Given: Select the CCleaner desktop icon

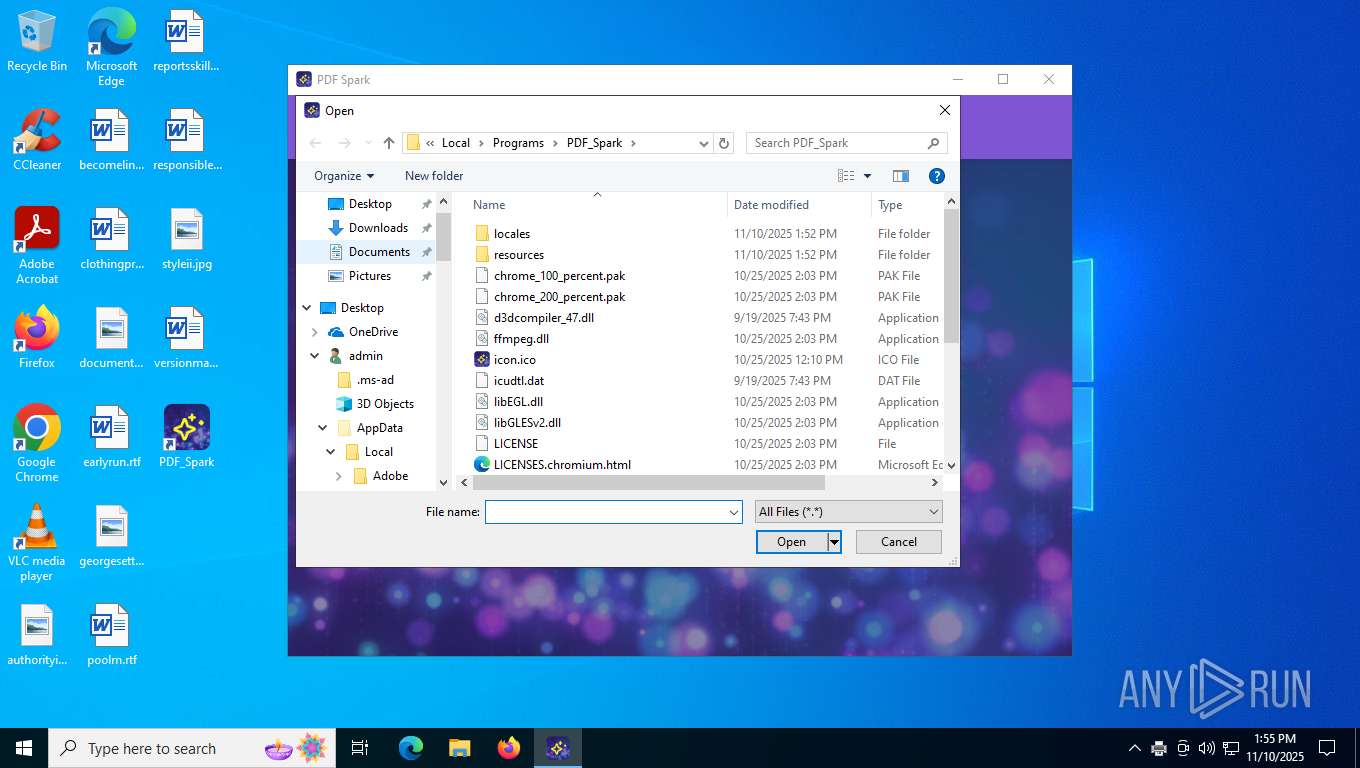Looking at the screenshot, I should click(37, 140).
